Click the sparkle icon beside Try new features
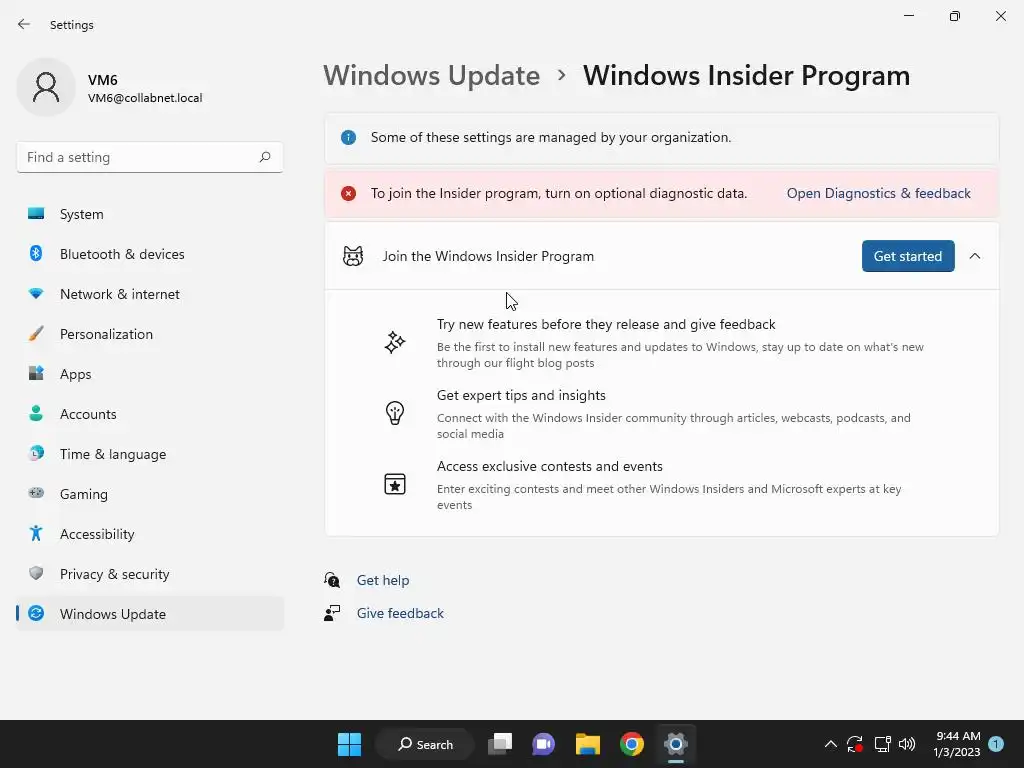Viewport: 1024px width, 768px height. coord(394,342)
